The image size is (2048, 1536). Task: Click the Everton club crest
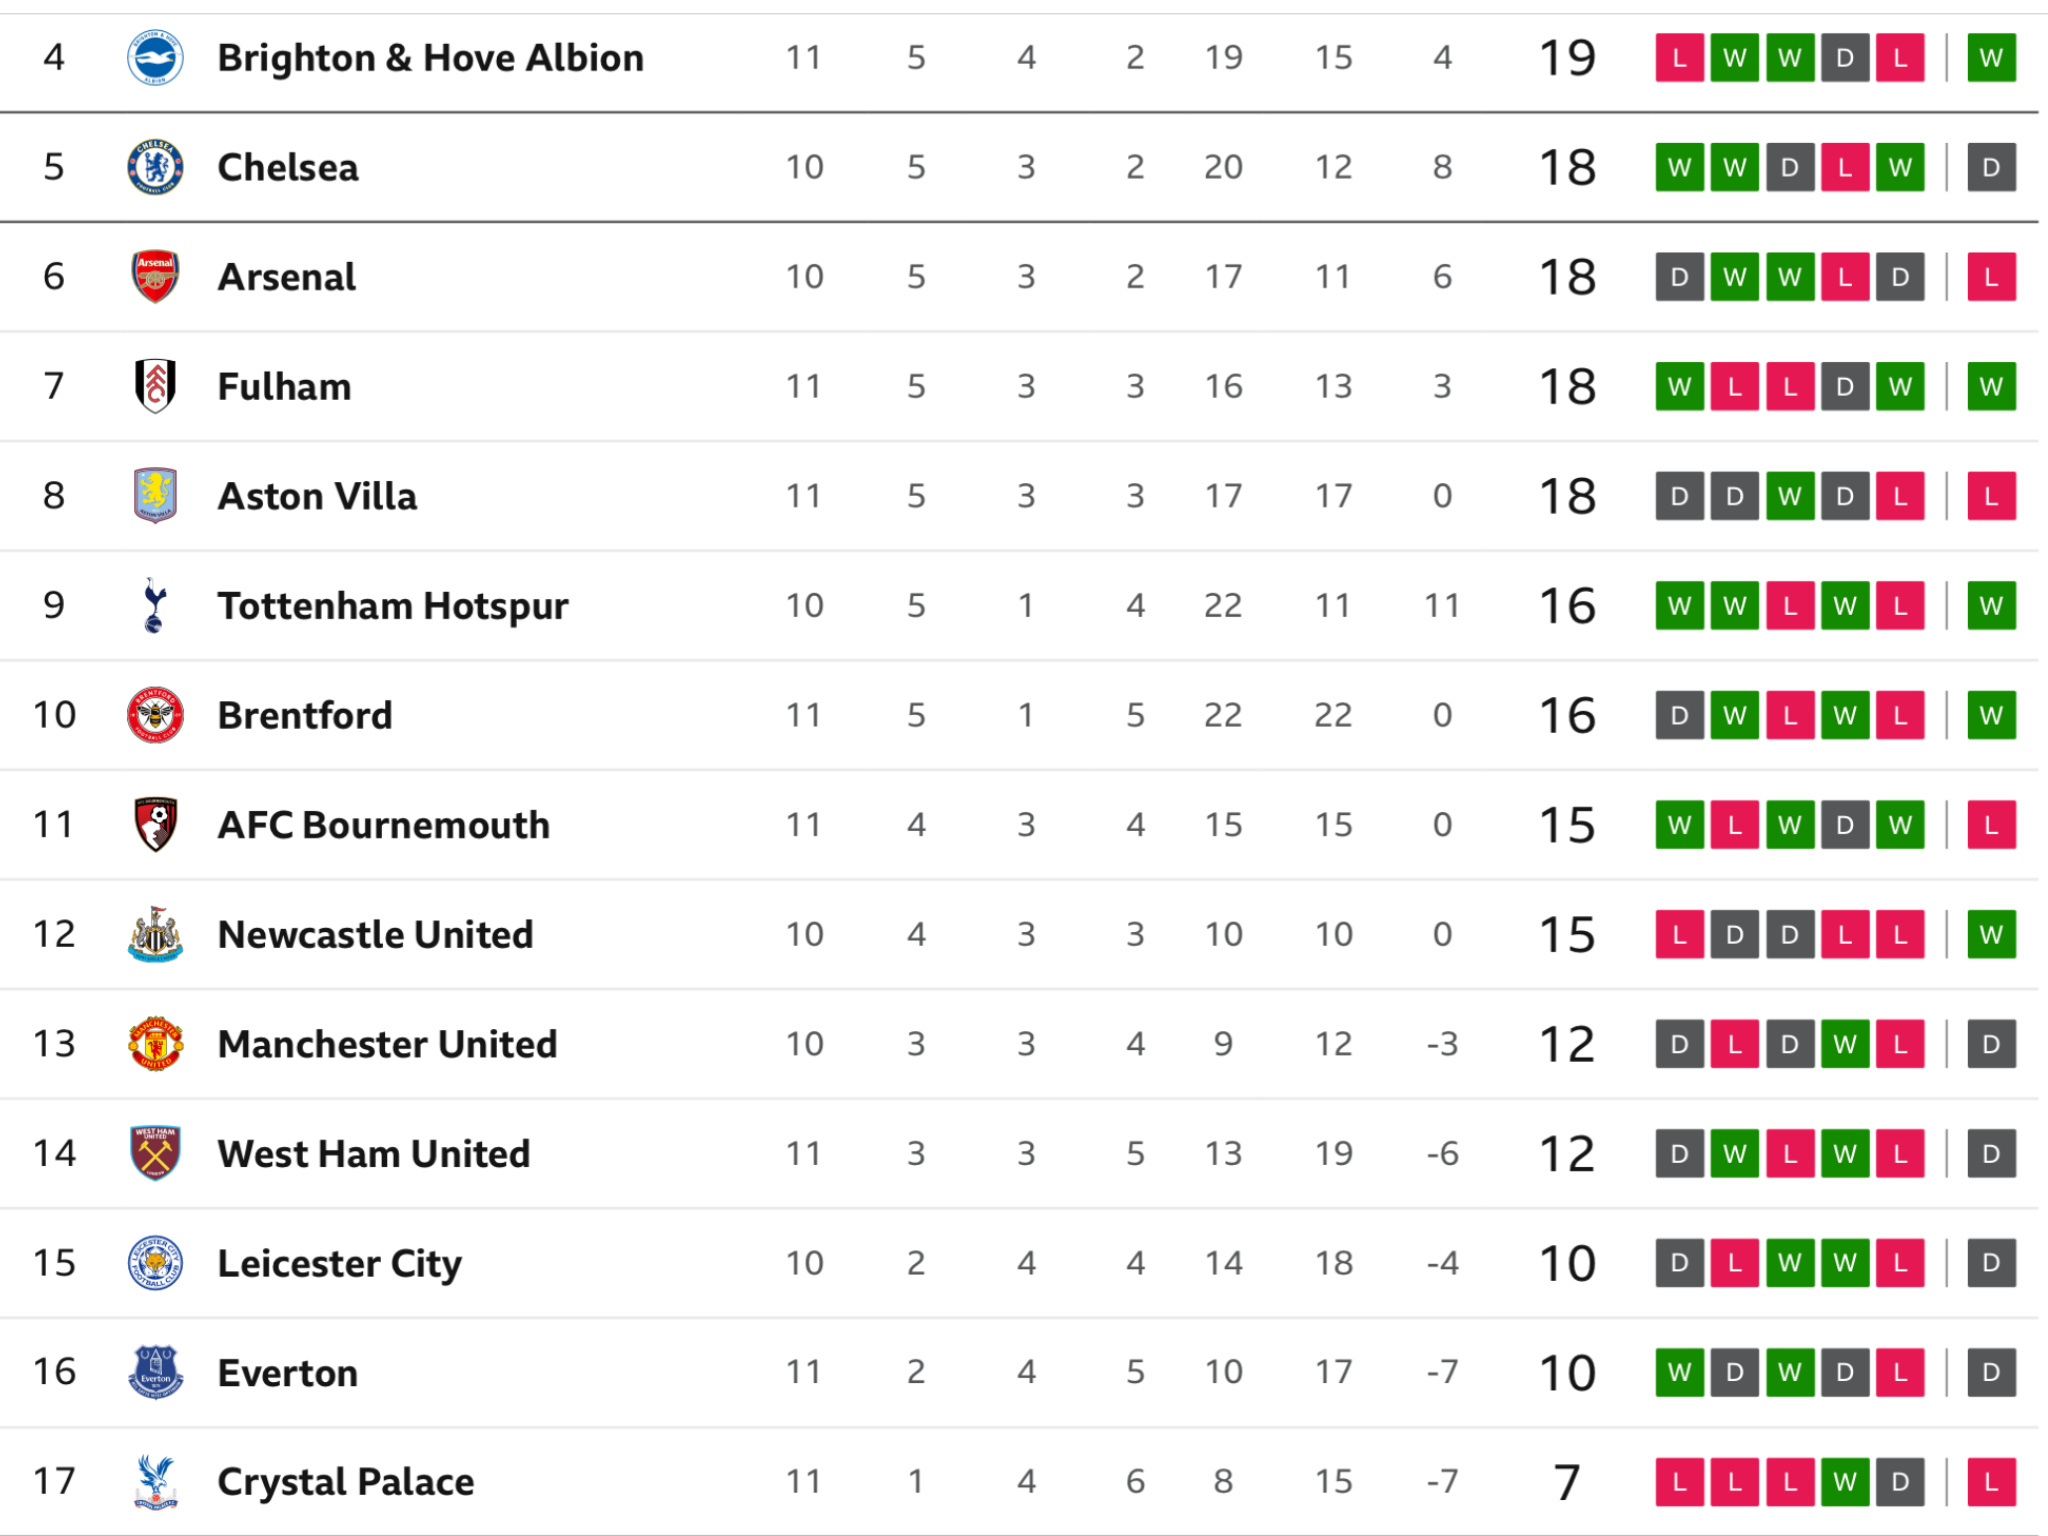pyautogui.click(x=155, y=1372)
